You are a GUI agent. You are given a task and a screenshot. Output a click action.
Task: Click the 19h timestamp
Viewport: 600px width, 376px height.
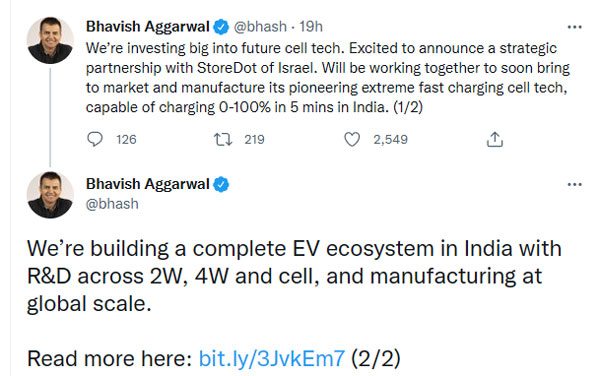(311, 27)
